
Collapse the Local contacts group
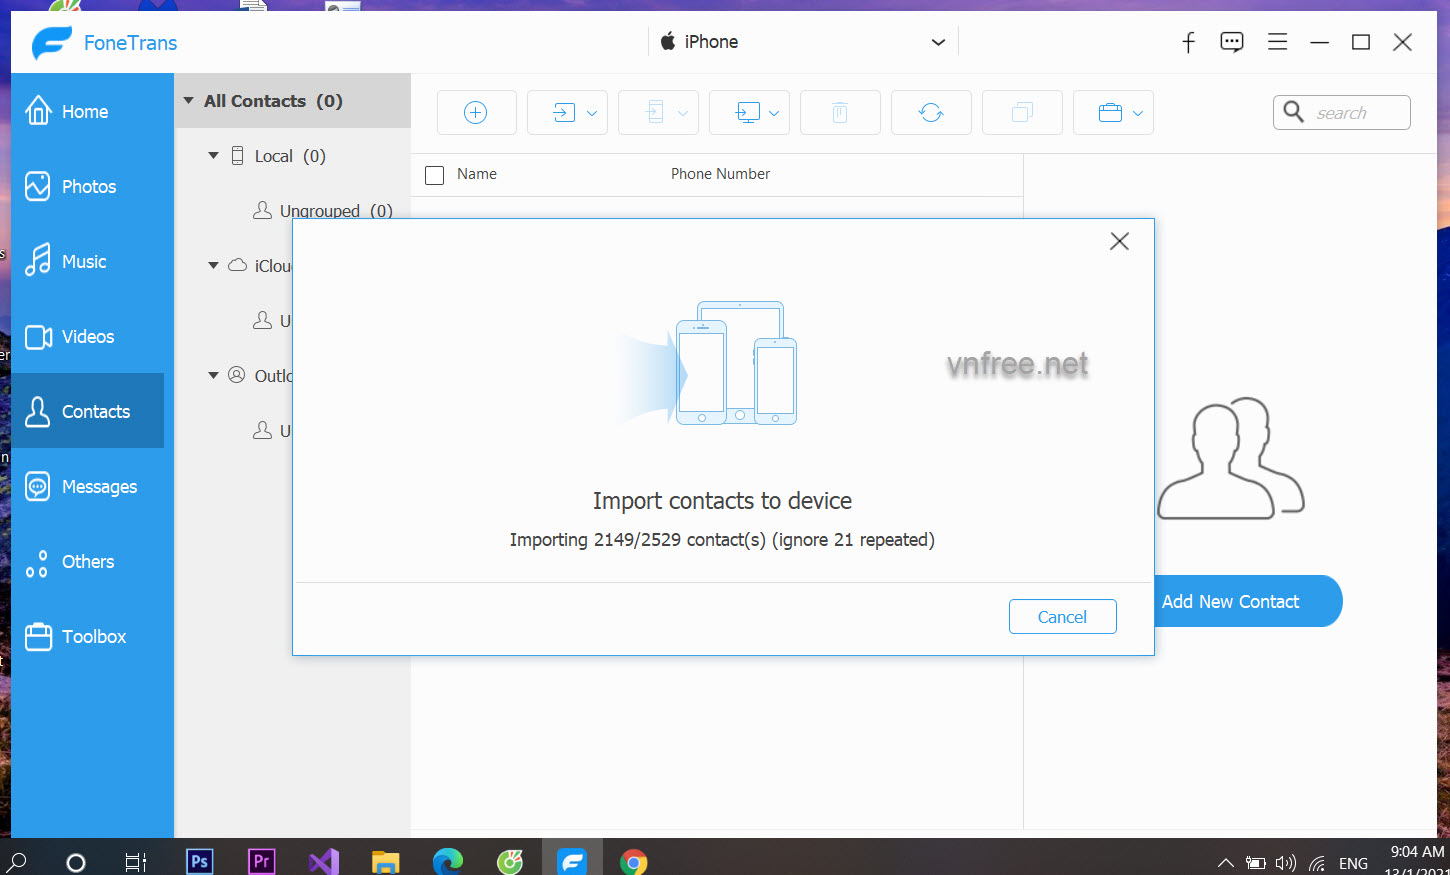(213, 156)
